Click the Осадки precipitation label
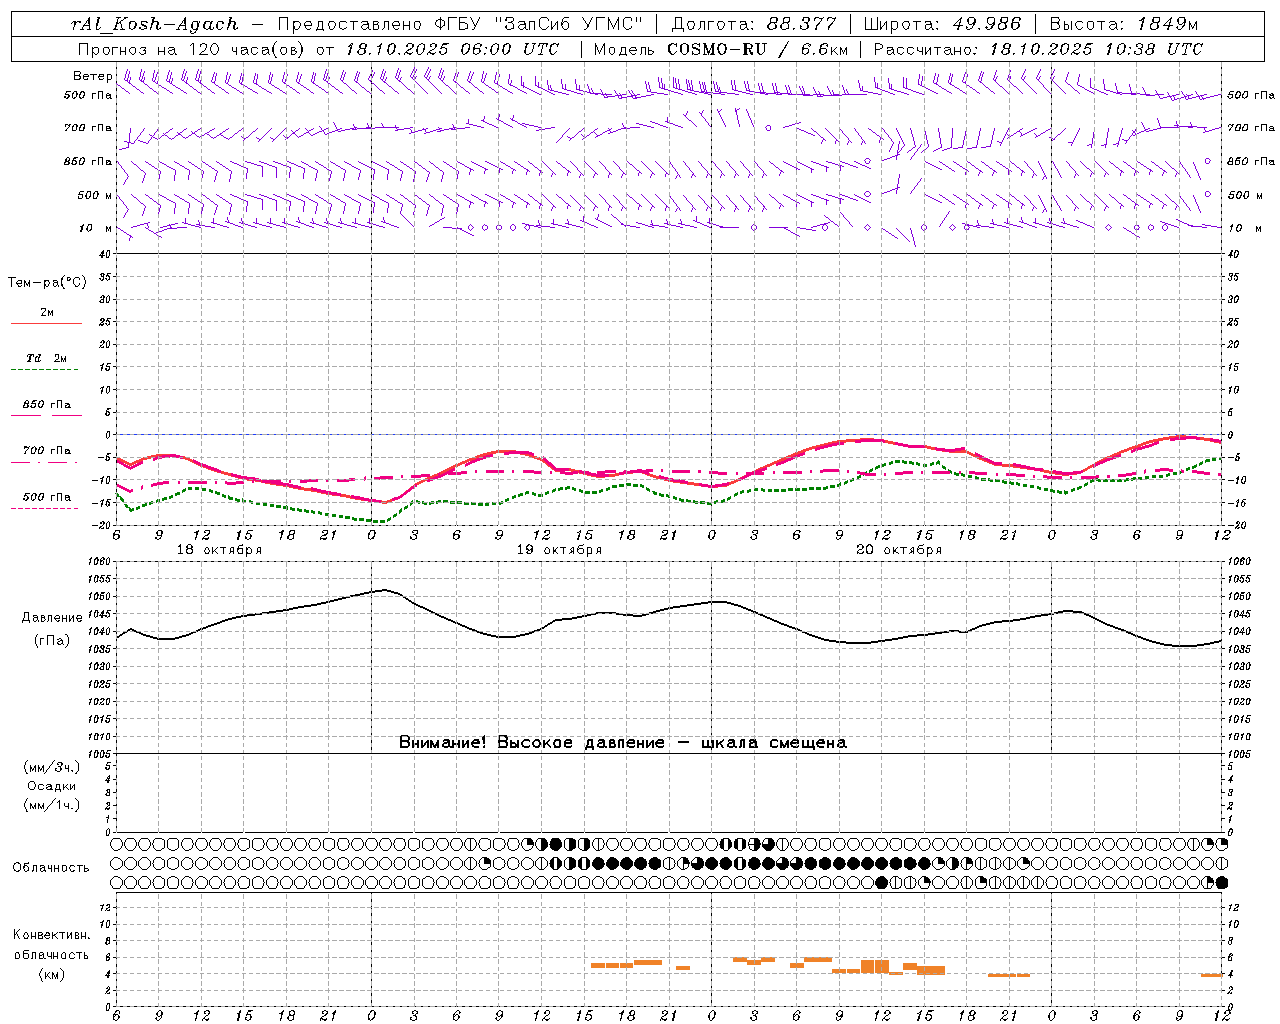The height and width of the screenshot is (1024, 1280). tap(52, 786)
